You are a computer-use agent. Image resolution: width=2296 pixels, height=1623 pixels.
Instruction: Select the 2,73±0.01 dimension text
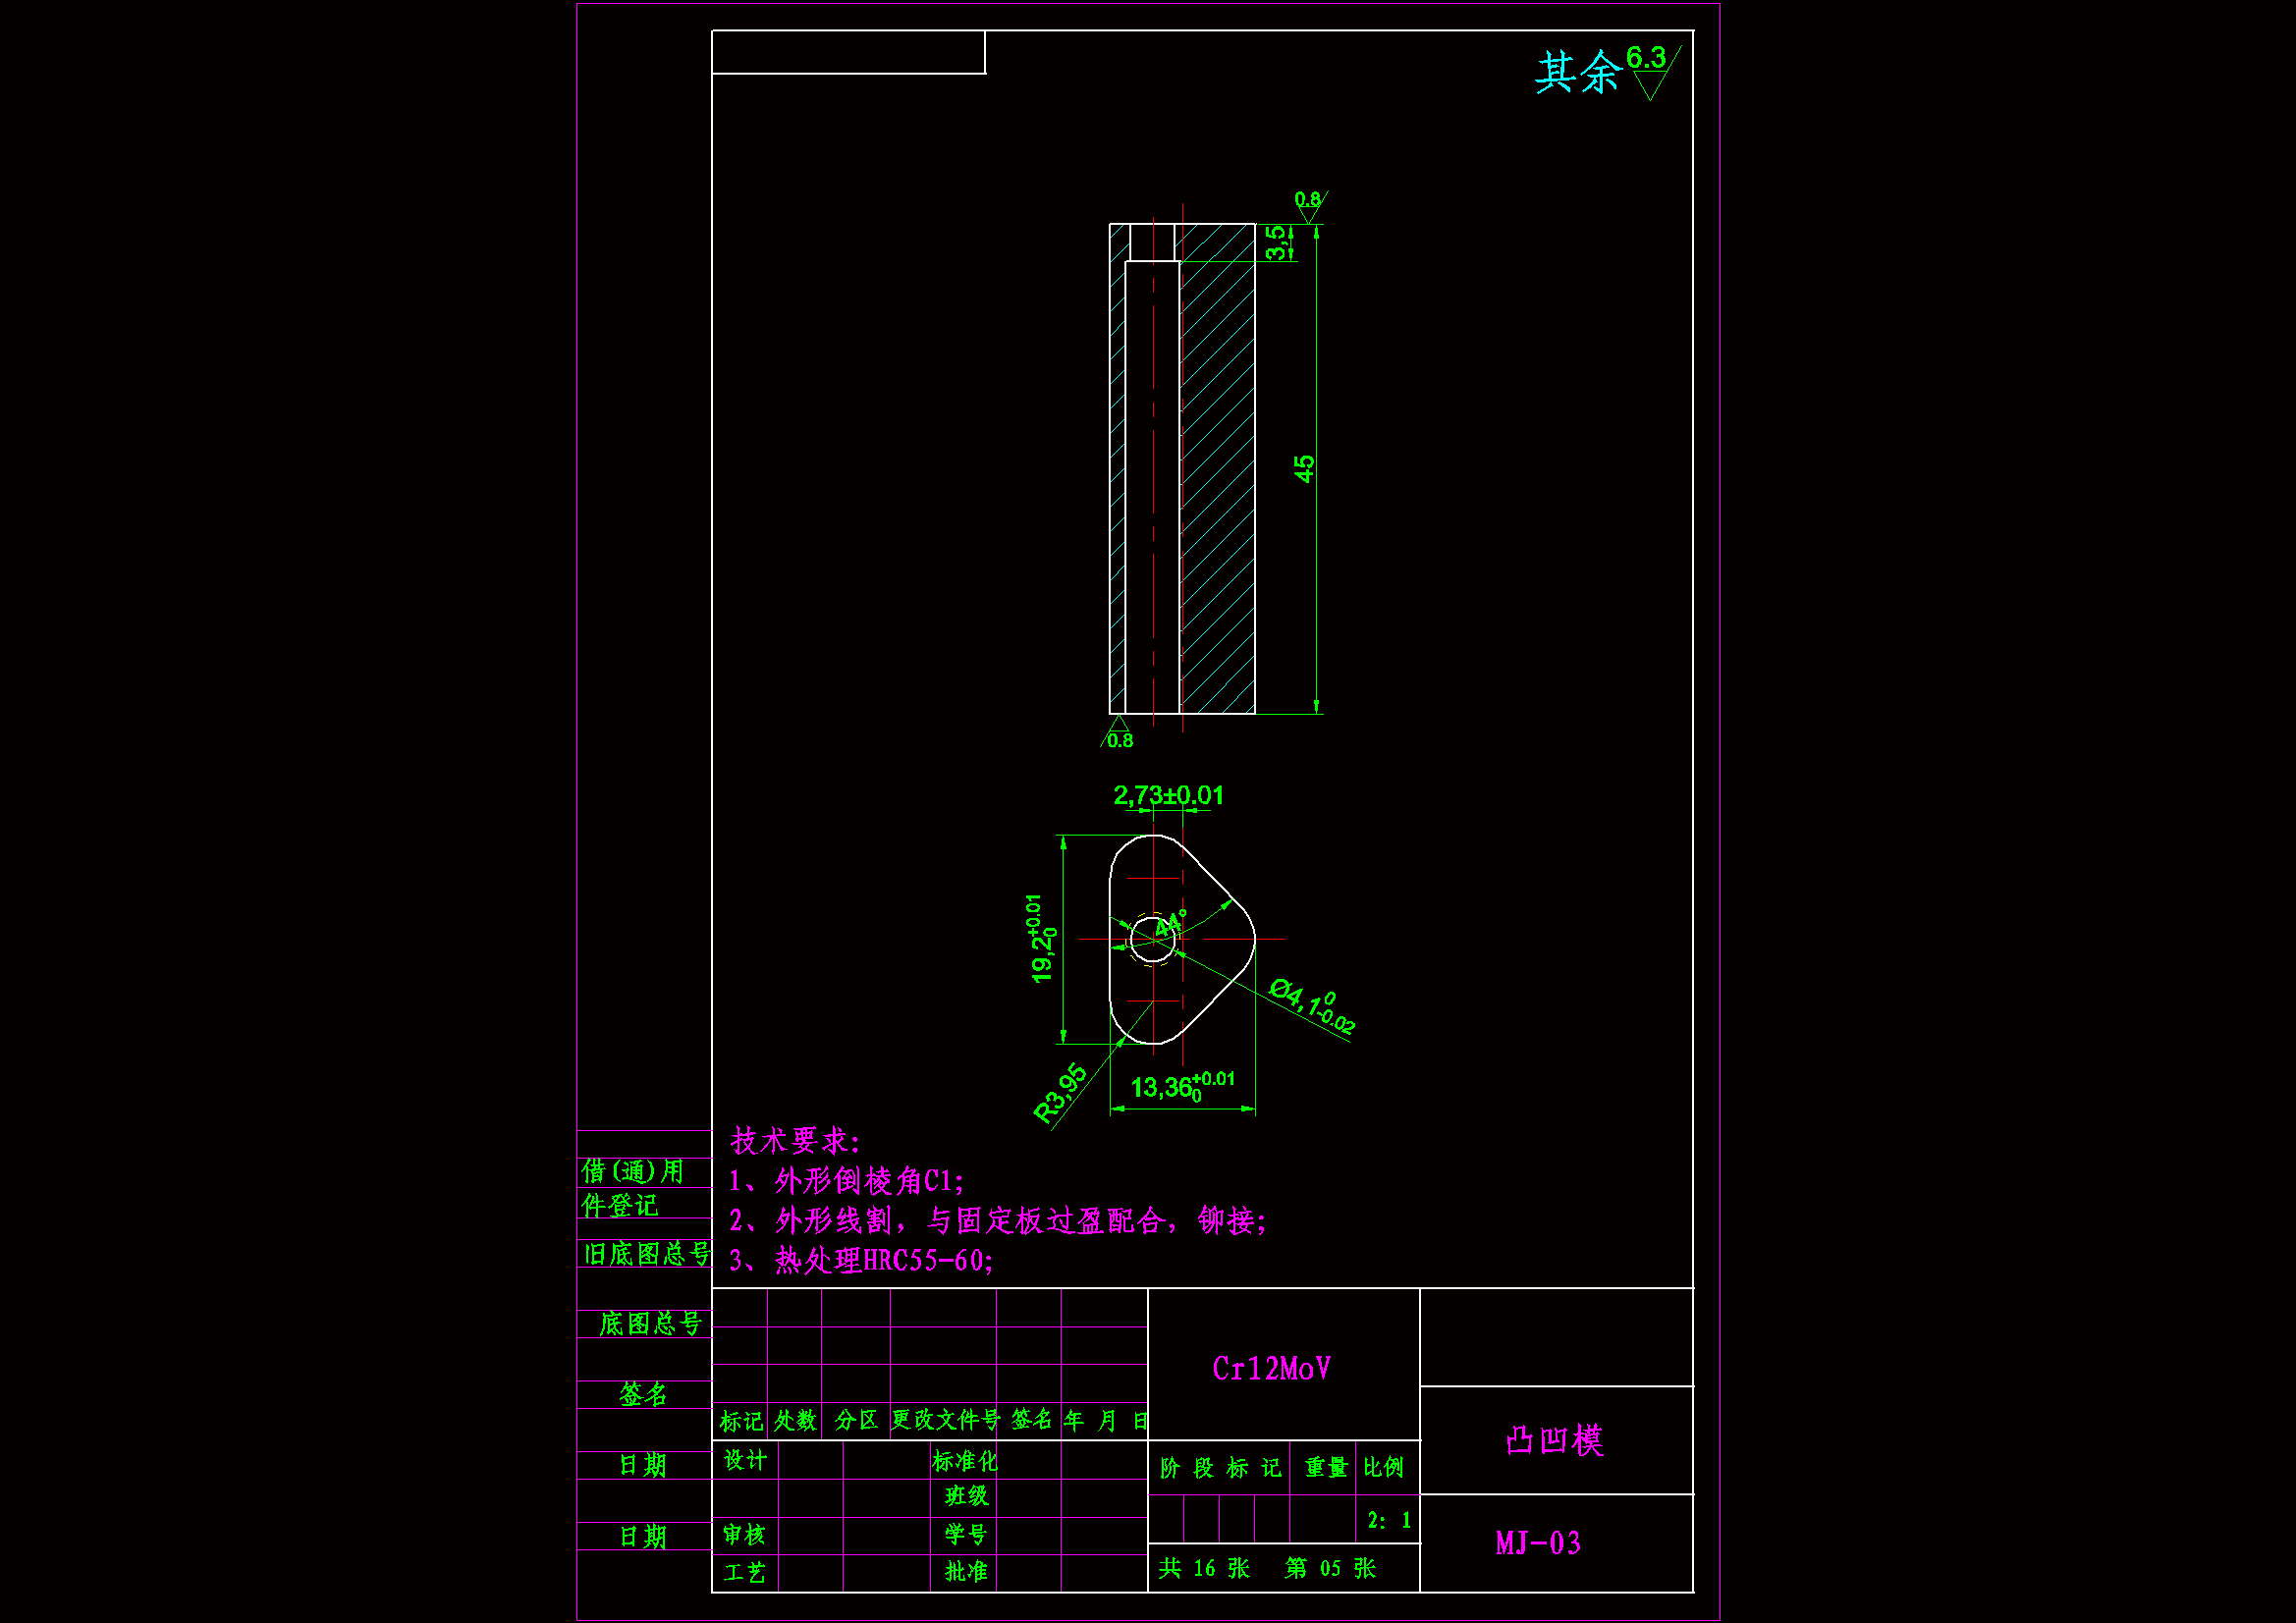(1168, 796)
